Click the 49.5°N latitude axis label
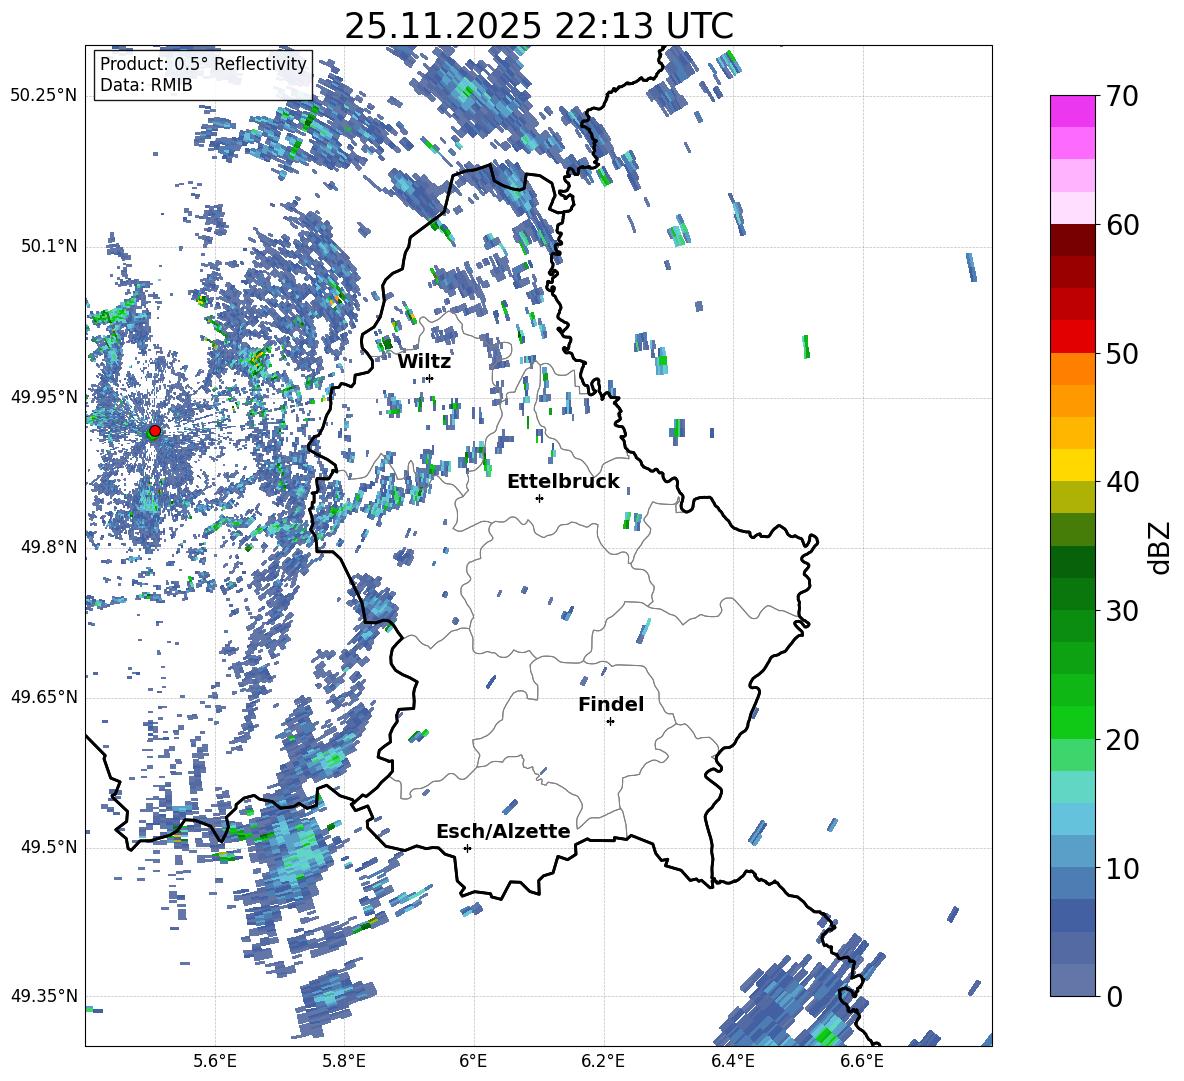Image resolution: width=1184 pixels, height=1081 pixels. [x=48, y=847]
